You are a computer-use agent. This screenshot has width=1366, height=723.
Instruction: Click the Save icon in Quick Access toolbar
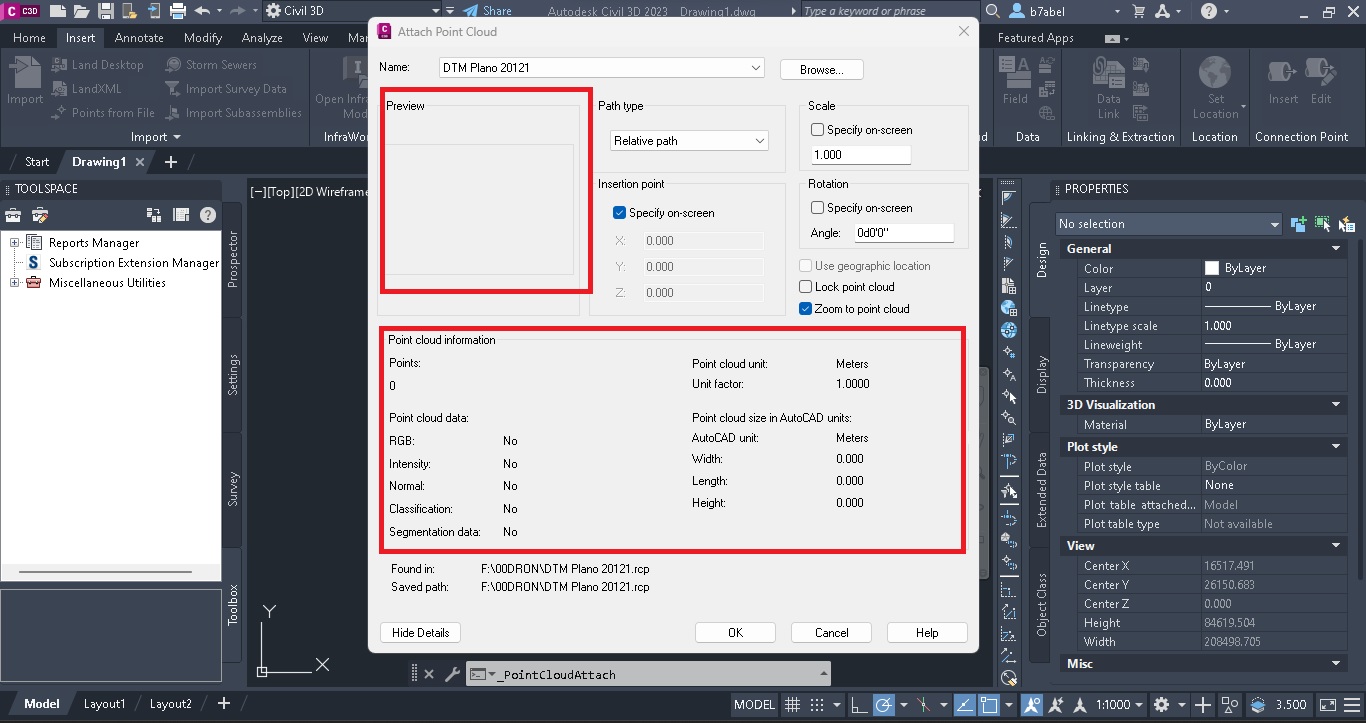coord(107,11)
